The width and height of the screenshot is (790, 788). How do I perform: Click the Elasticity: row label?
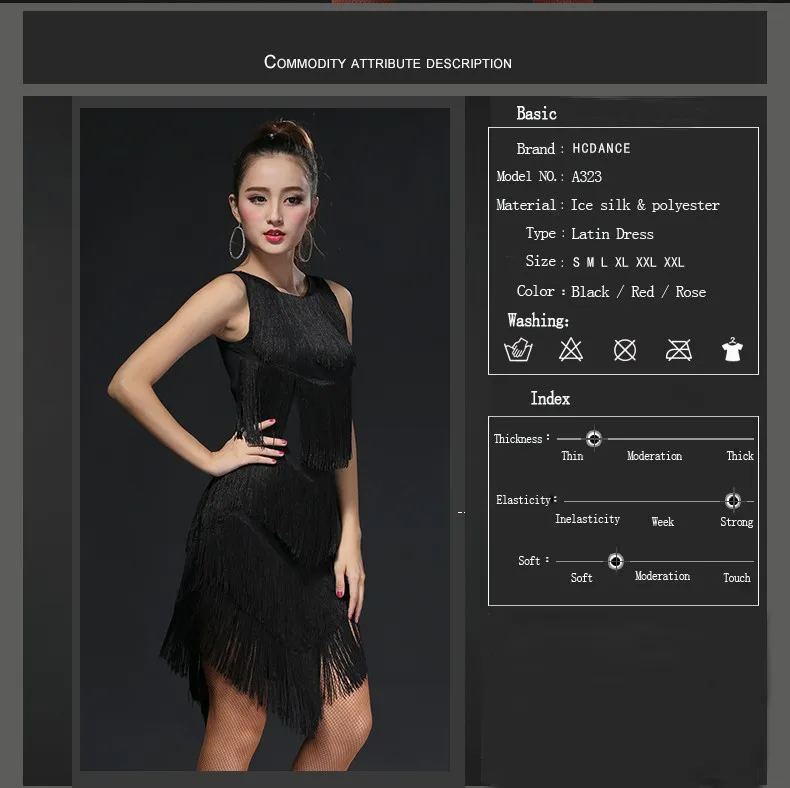point(526,500)
